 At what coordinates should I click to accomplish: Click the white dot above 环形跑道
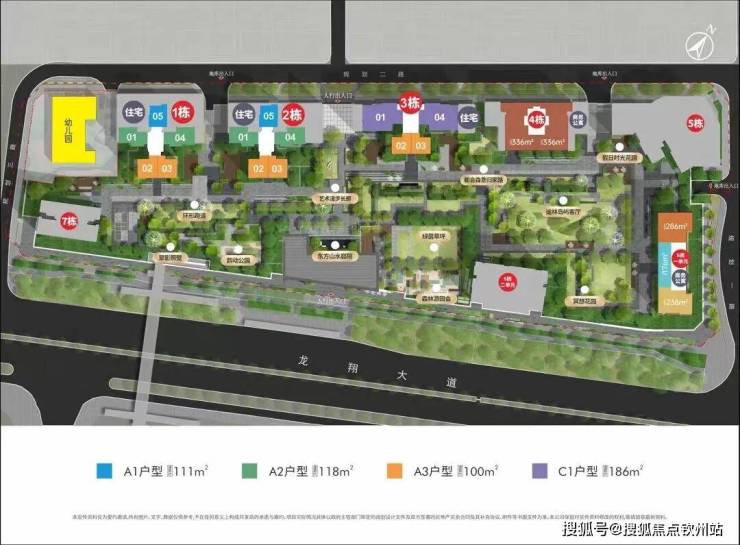pyautogui.click(x=195, y=205)
